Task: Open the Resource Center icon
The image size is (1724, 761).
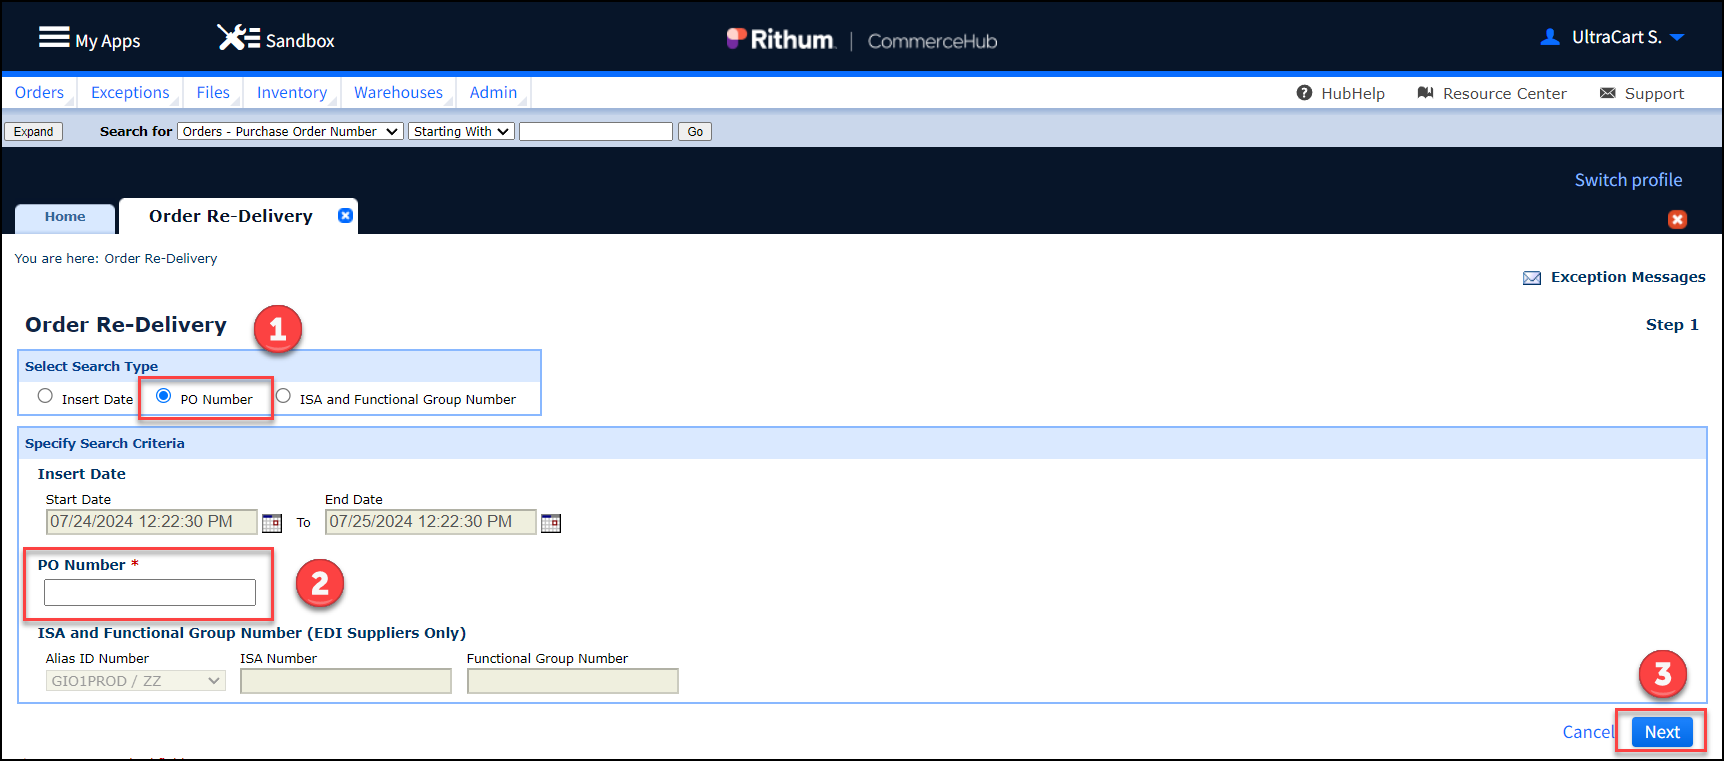Action: tap(1426, 93)
